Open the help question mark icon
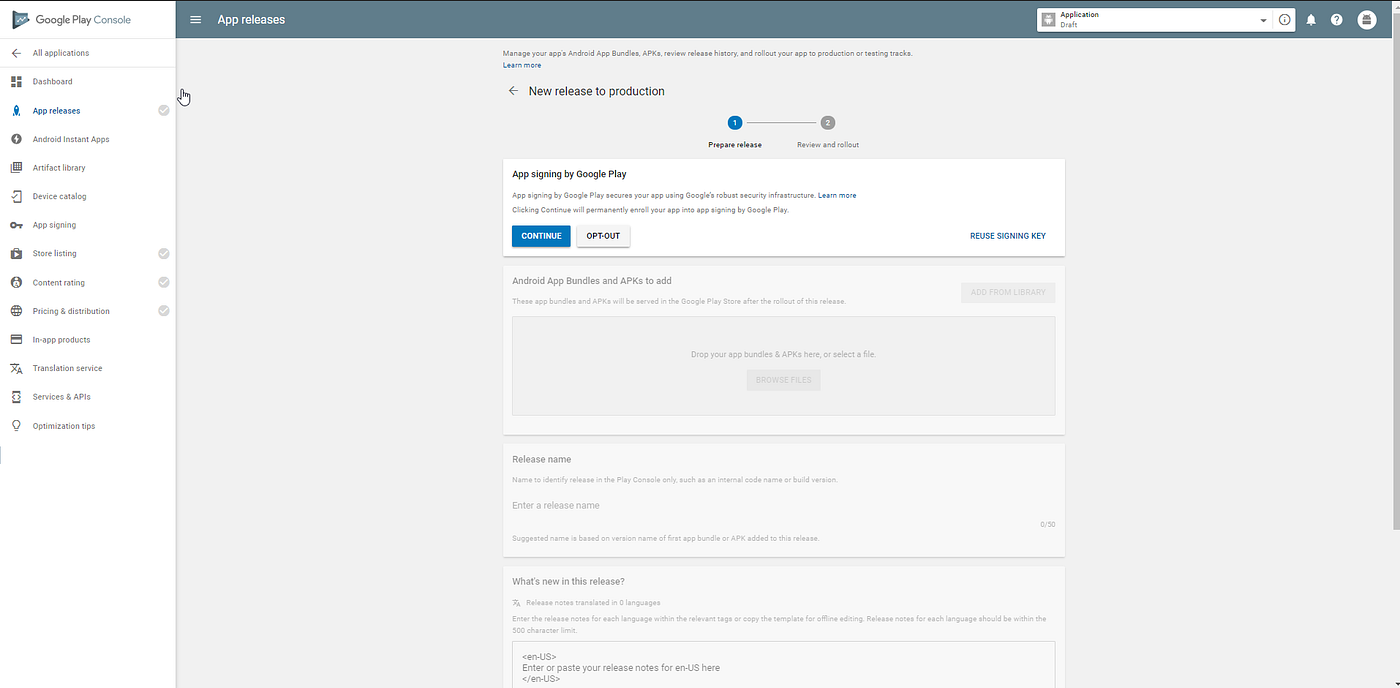 point(1337,20)
